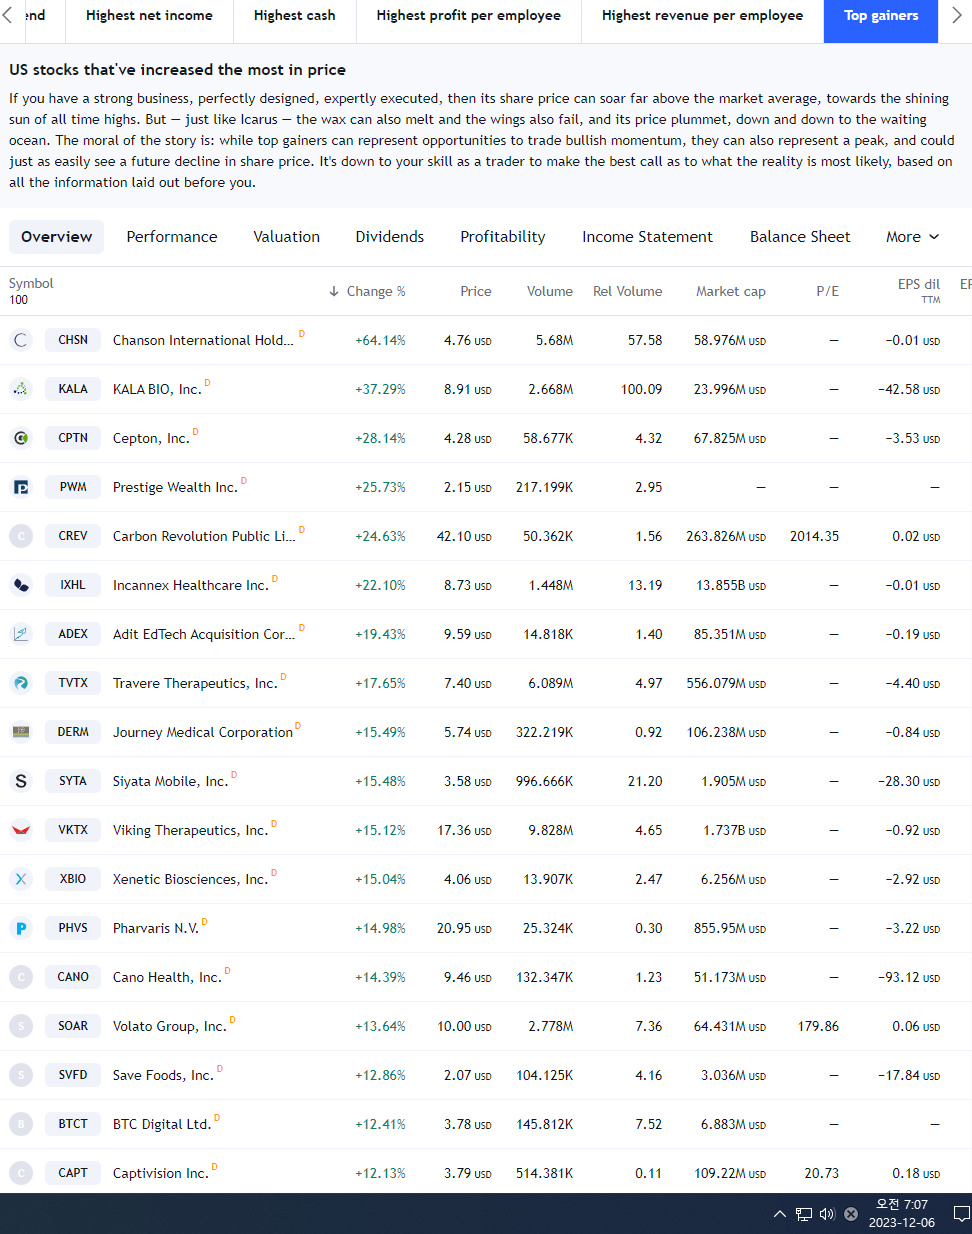Open the Cepton, Inc. company link

[x=151, y=438]
